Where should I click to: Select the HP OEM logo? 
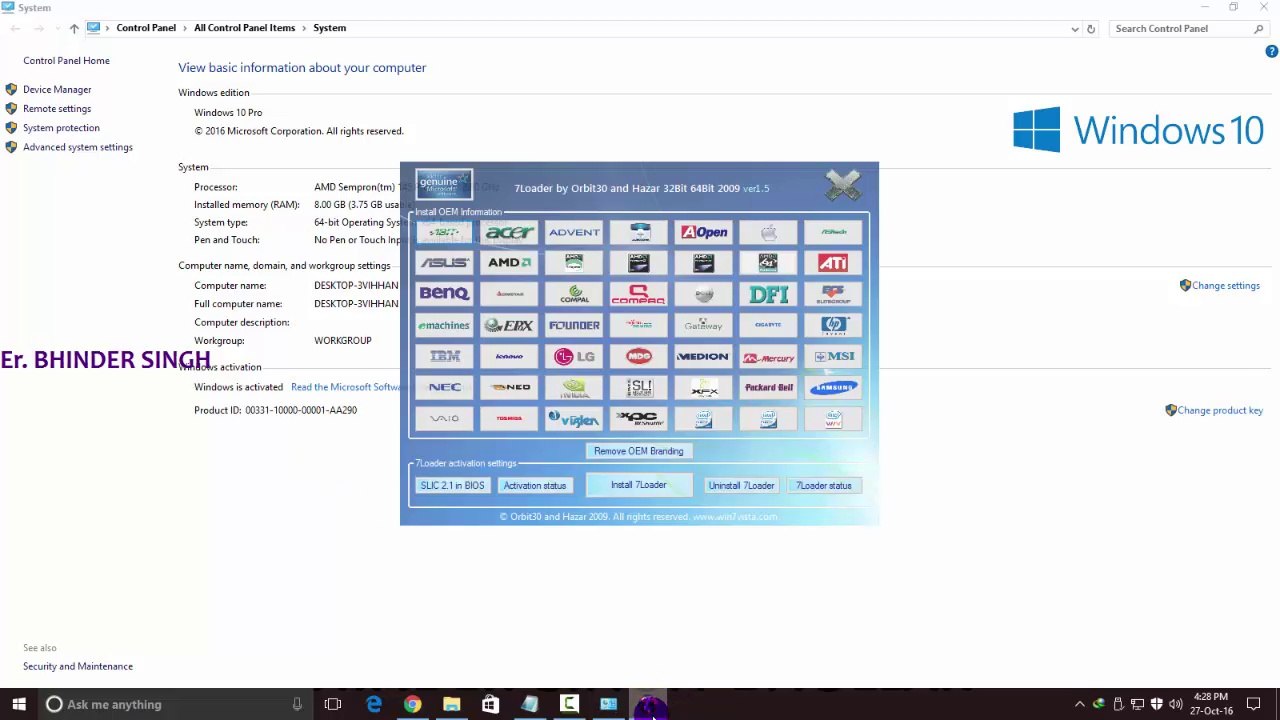click(x=833, y=325)
